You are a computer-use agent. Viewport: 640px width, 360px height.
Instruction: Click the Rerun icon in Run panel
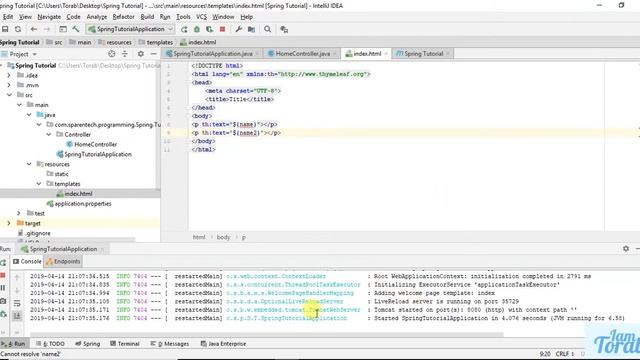[x=3, y=262]
